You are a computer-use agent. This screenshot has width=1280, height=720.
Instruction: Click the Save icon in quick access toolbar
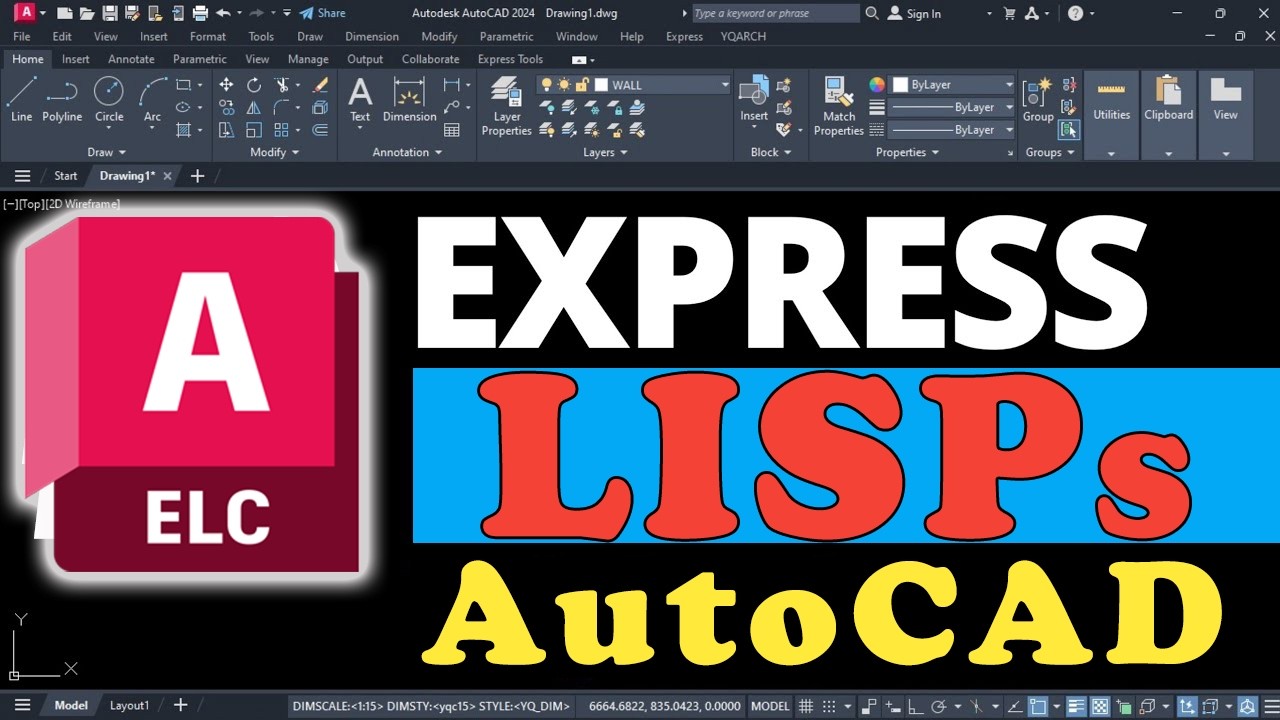tap(108, 13)
